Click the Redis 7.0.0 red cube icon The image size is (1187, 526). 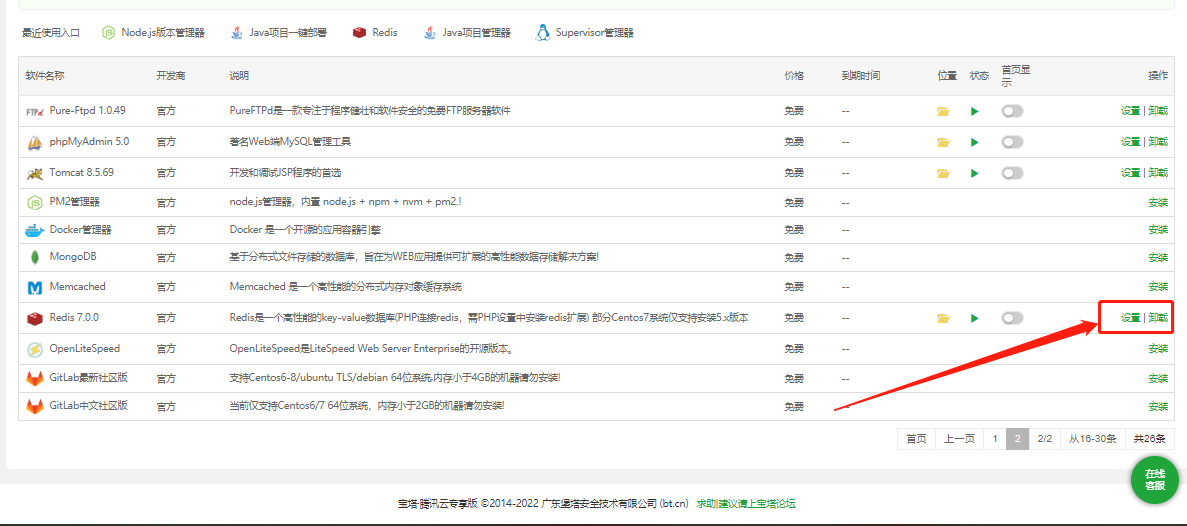(35, 319)
